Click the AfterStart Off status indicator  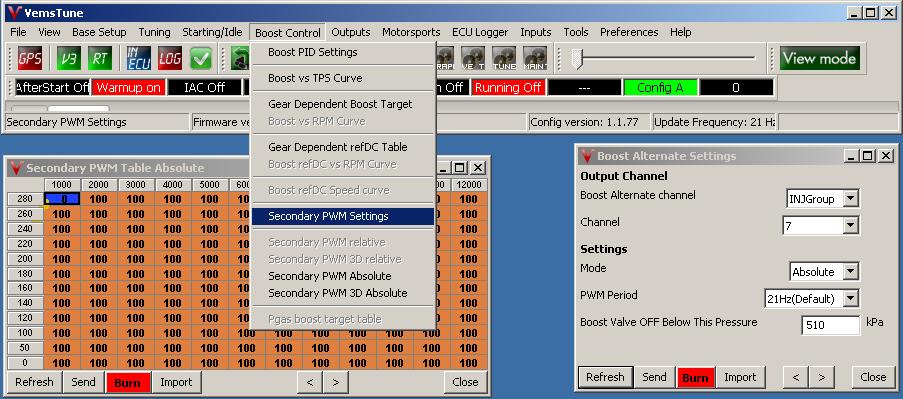[52, 88]
